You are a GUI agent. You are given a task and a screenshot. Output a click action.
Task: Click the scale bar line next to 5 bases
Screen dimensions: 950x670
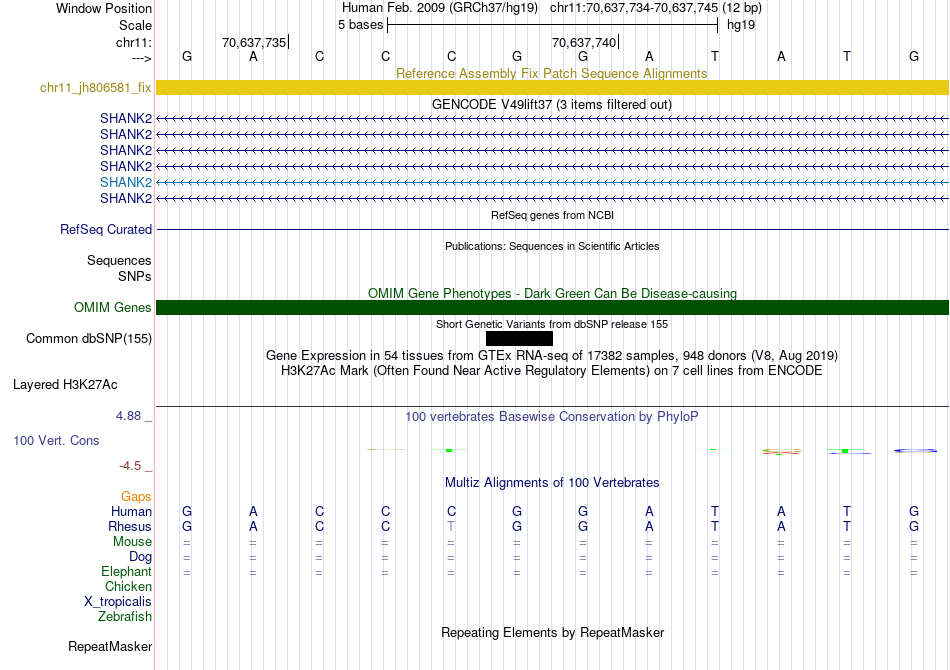tap(553, 25)
